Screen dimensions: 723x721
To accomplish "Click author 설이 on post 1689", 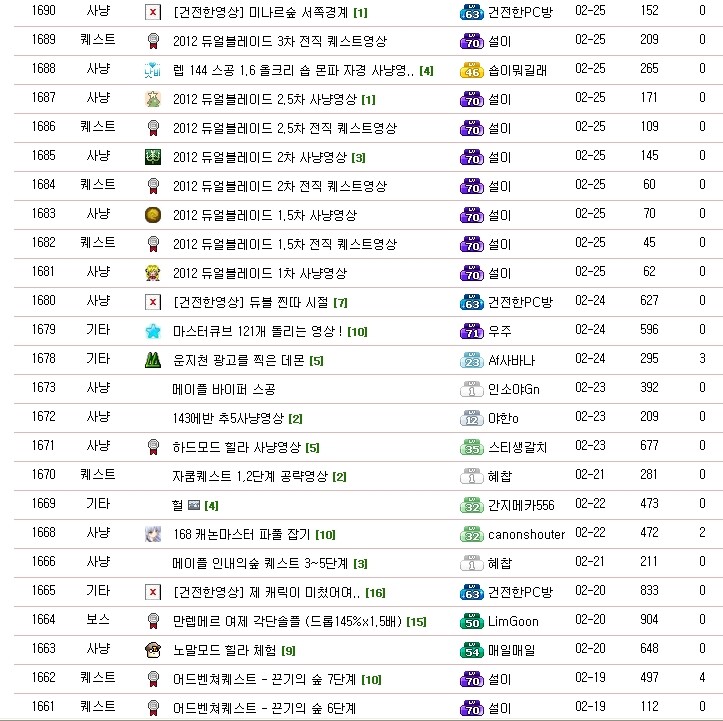I will click(499, 41).
